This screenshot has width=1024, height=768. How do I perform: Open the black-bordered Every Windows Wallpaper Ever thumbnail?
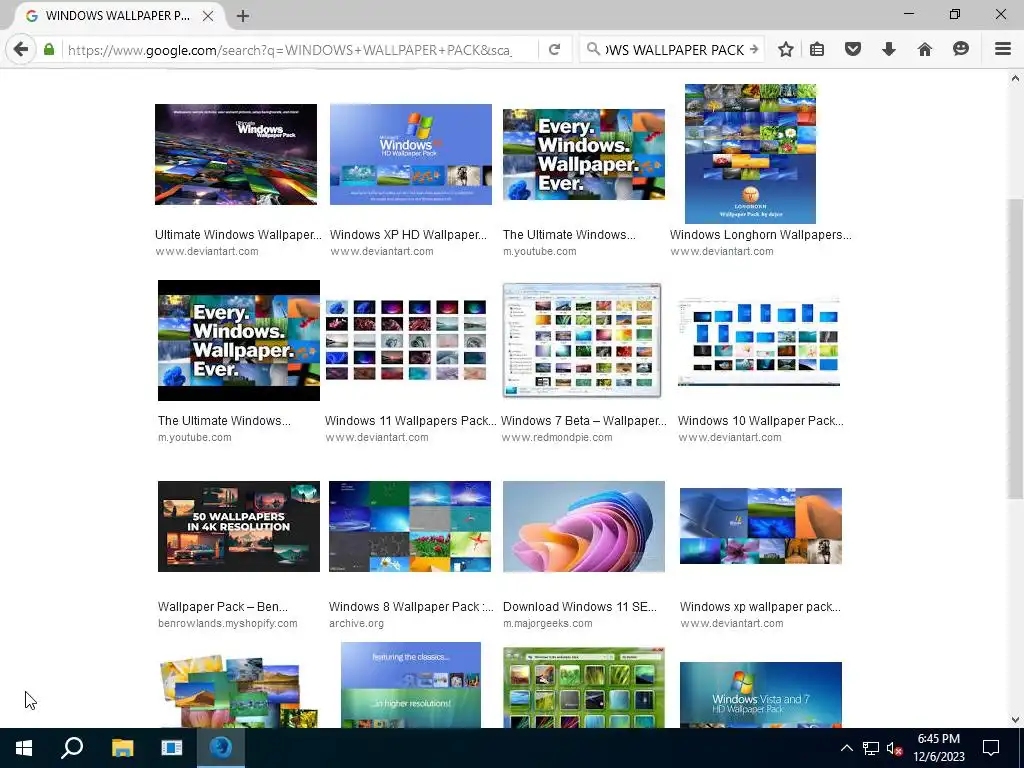(x=239, y=340)
